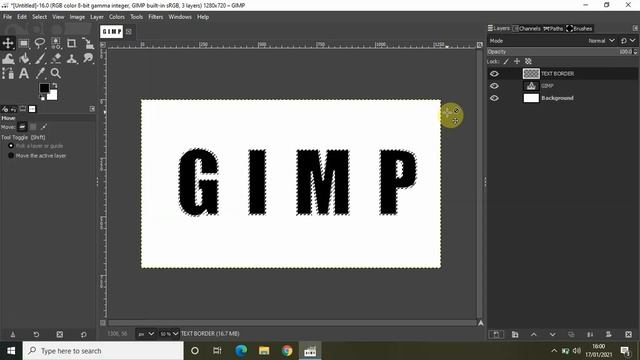This screenshot has width=640, height=360.
Task: Switch to the Paths tab
Action: tap(553, 29)
